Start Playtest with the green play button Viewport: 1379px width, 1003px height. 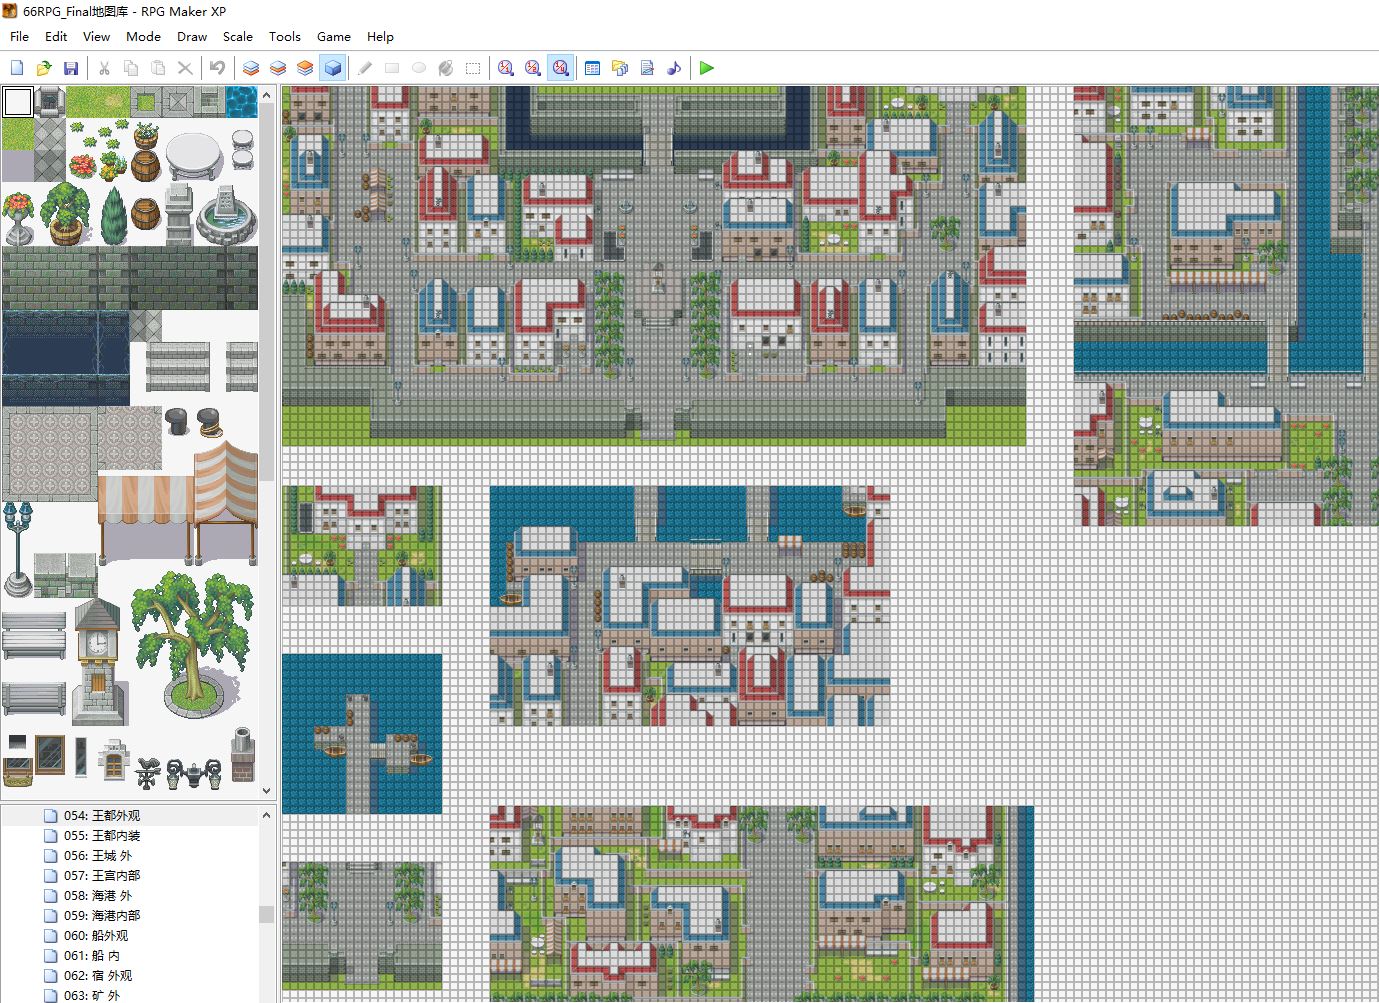(707, 68)
